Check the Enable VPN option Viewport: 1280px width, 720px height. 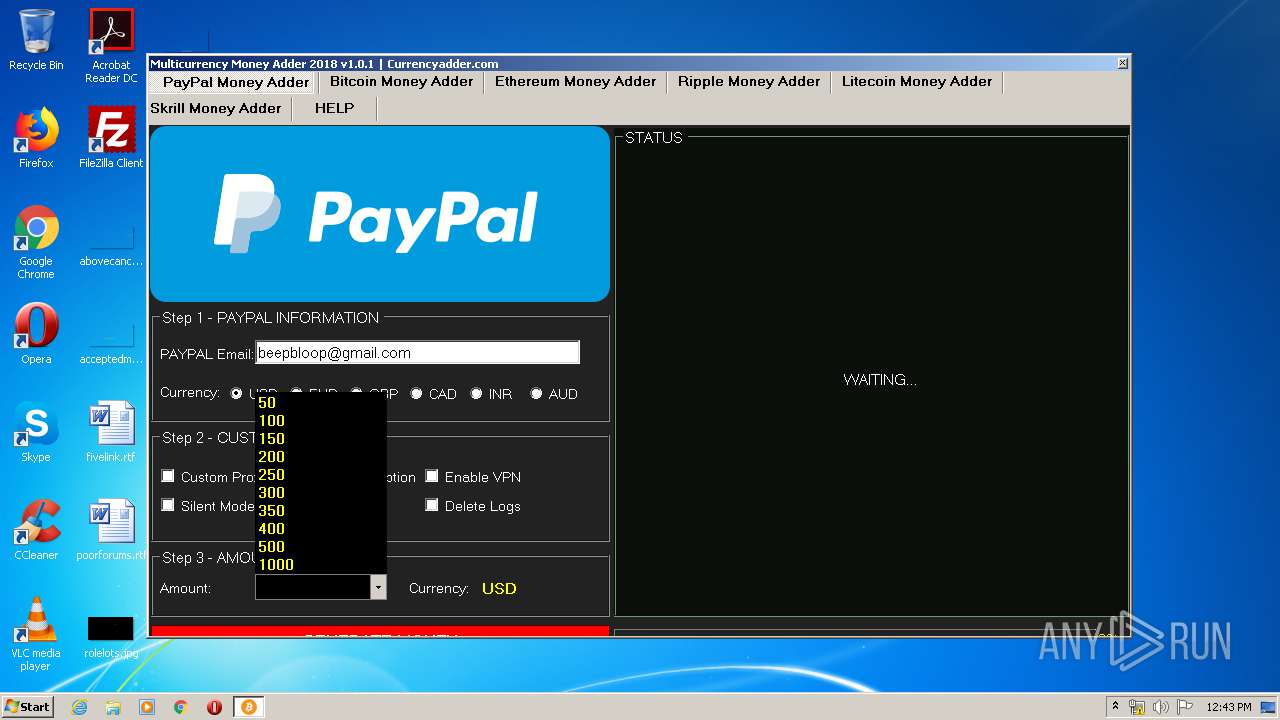(x=432, y=476)
